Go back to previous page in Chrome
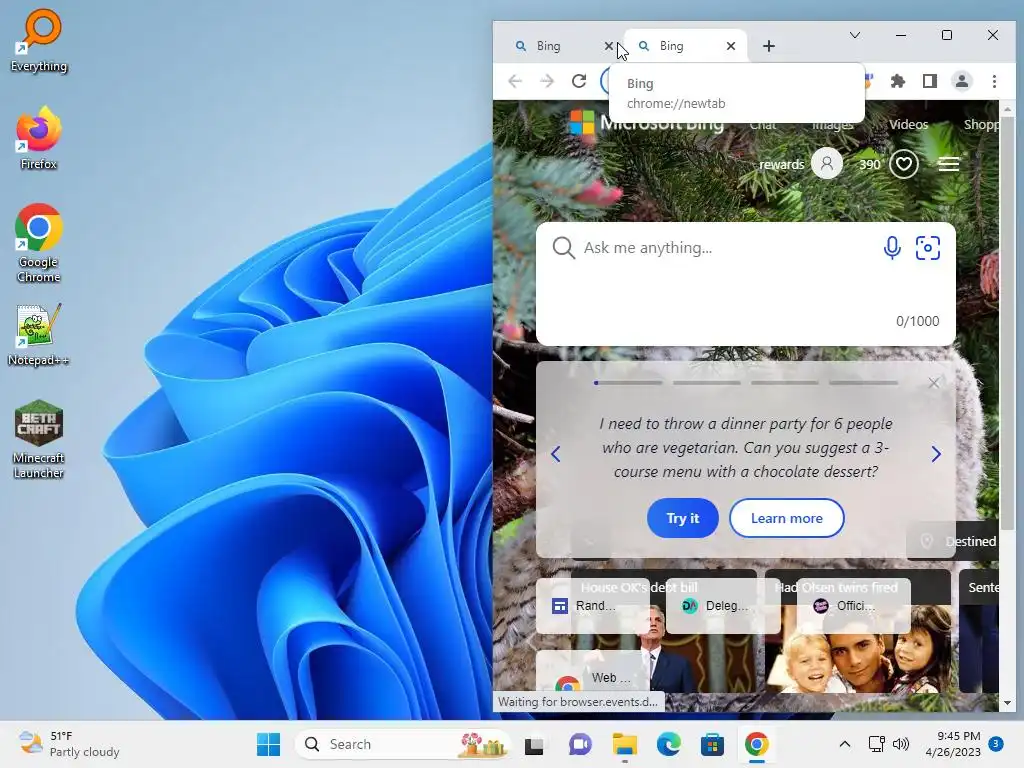The height and width of the screenshot is (768, 1024). (x=515, y=81)
